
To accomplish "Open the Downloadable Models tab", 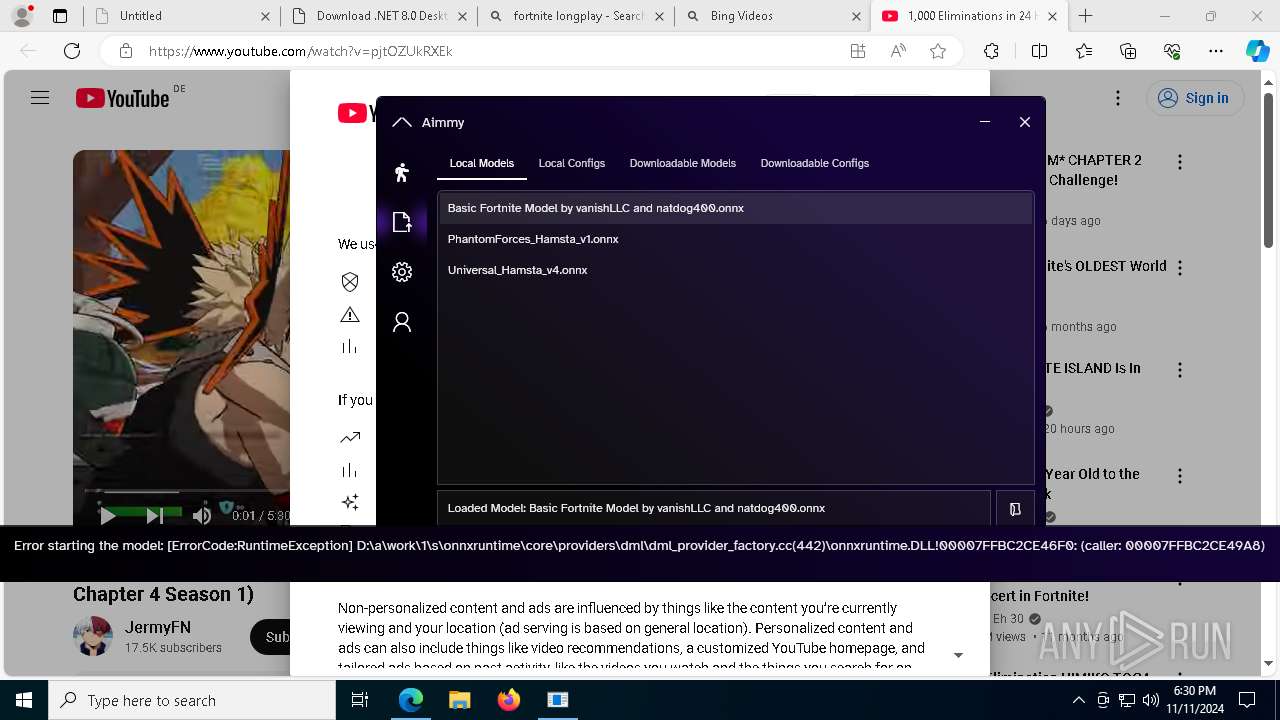I will tap(683, 163).
